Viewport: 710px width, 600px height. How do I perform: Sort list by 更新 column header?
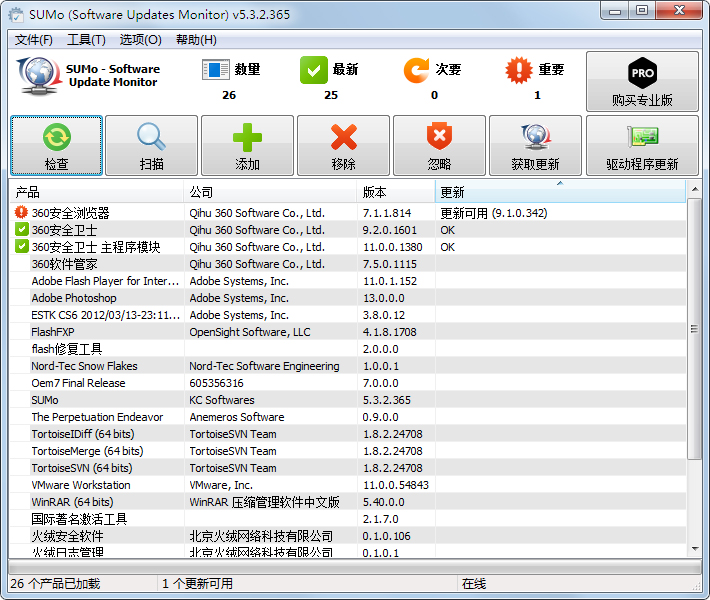click(560, 192)
